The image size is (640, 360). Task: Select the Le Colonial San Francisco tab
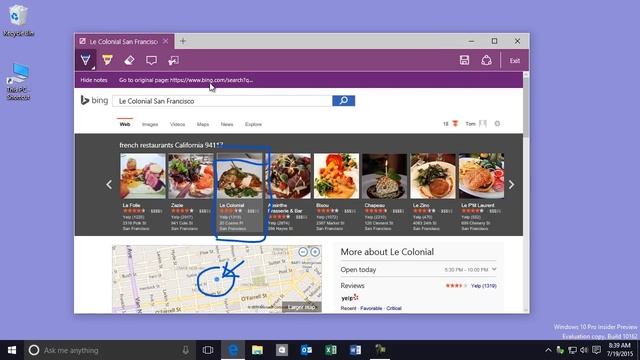click(123, 41)
